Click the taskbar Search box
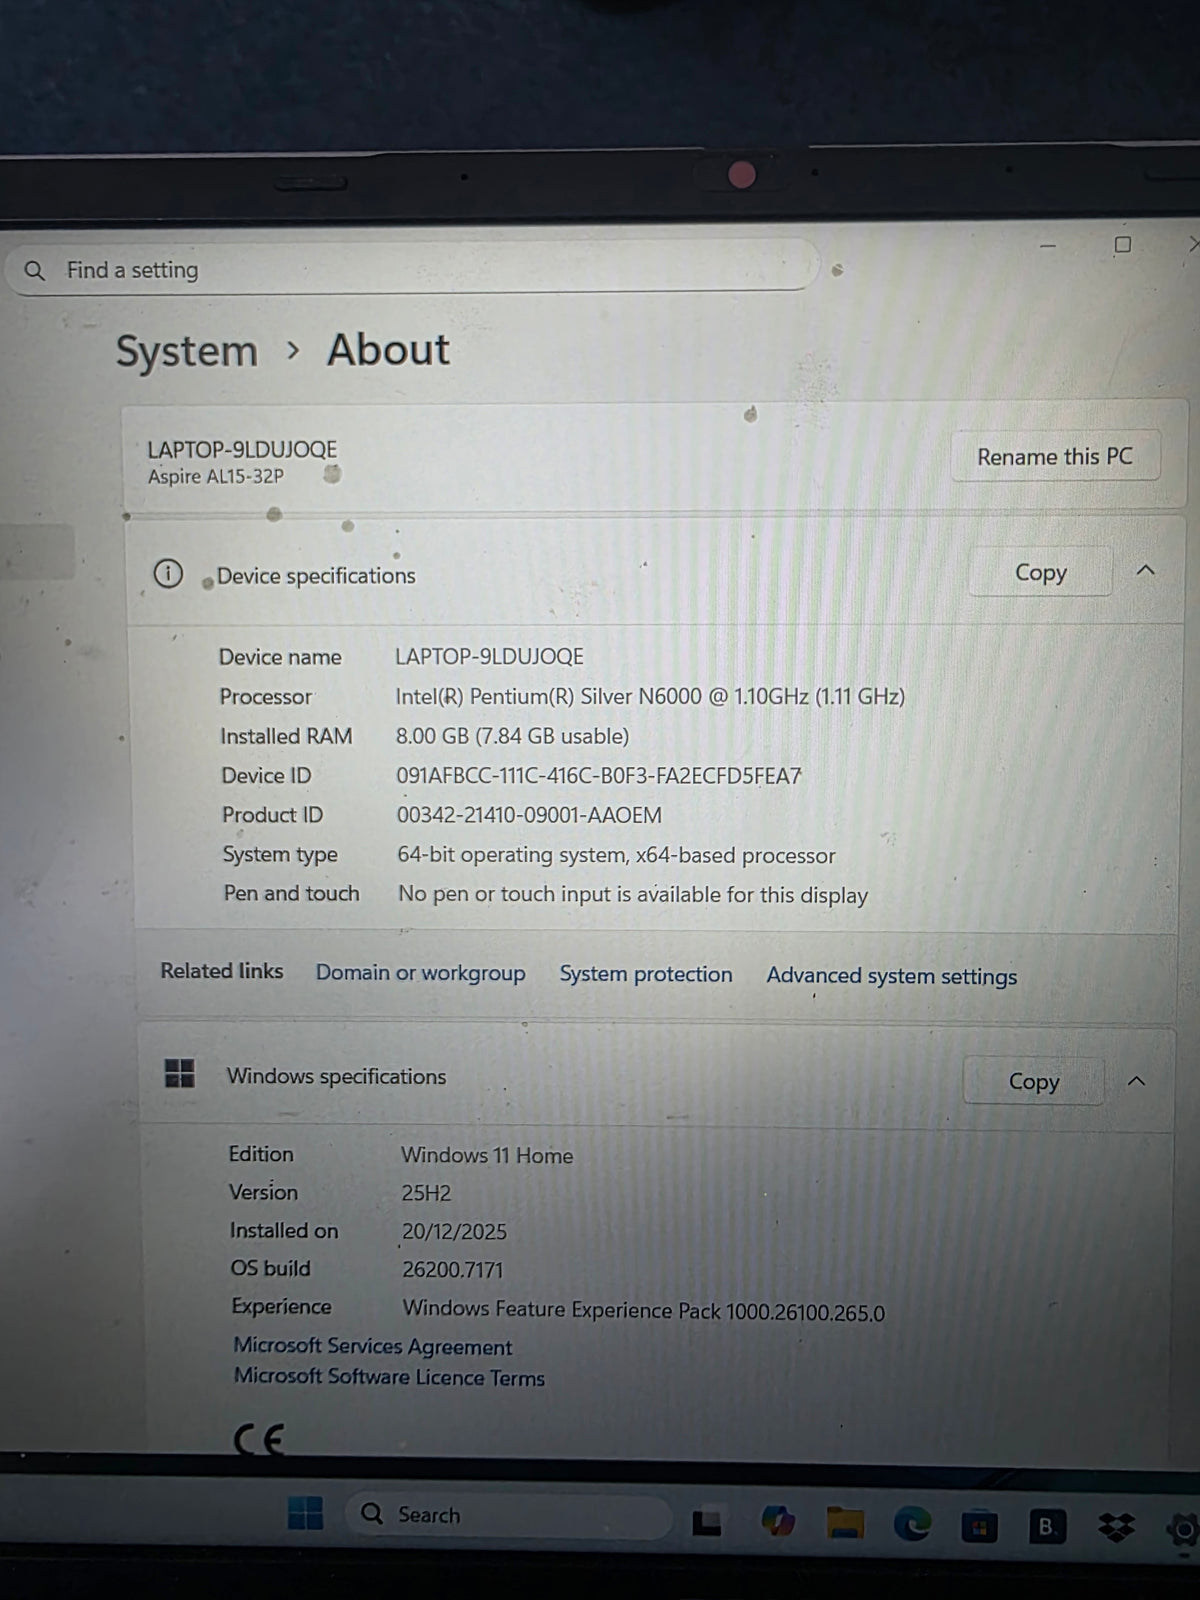 click(507, 1514)
